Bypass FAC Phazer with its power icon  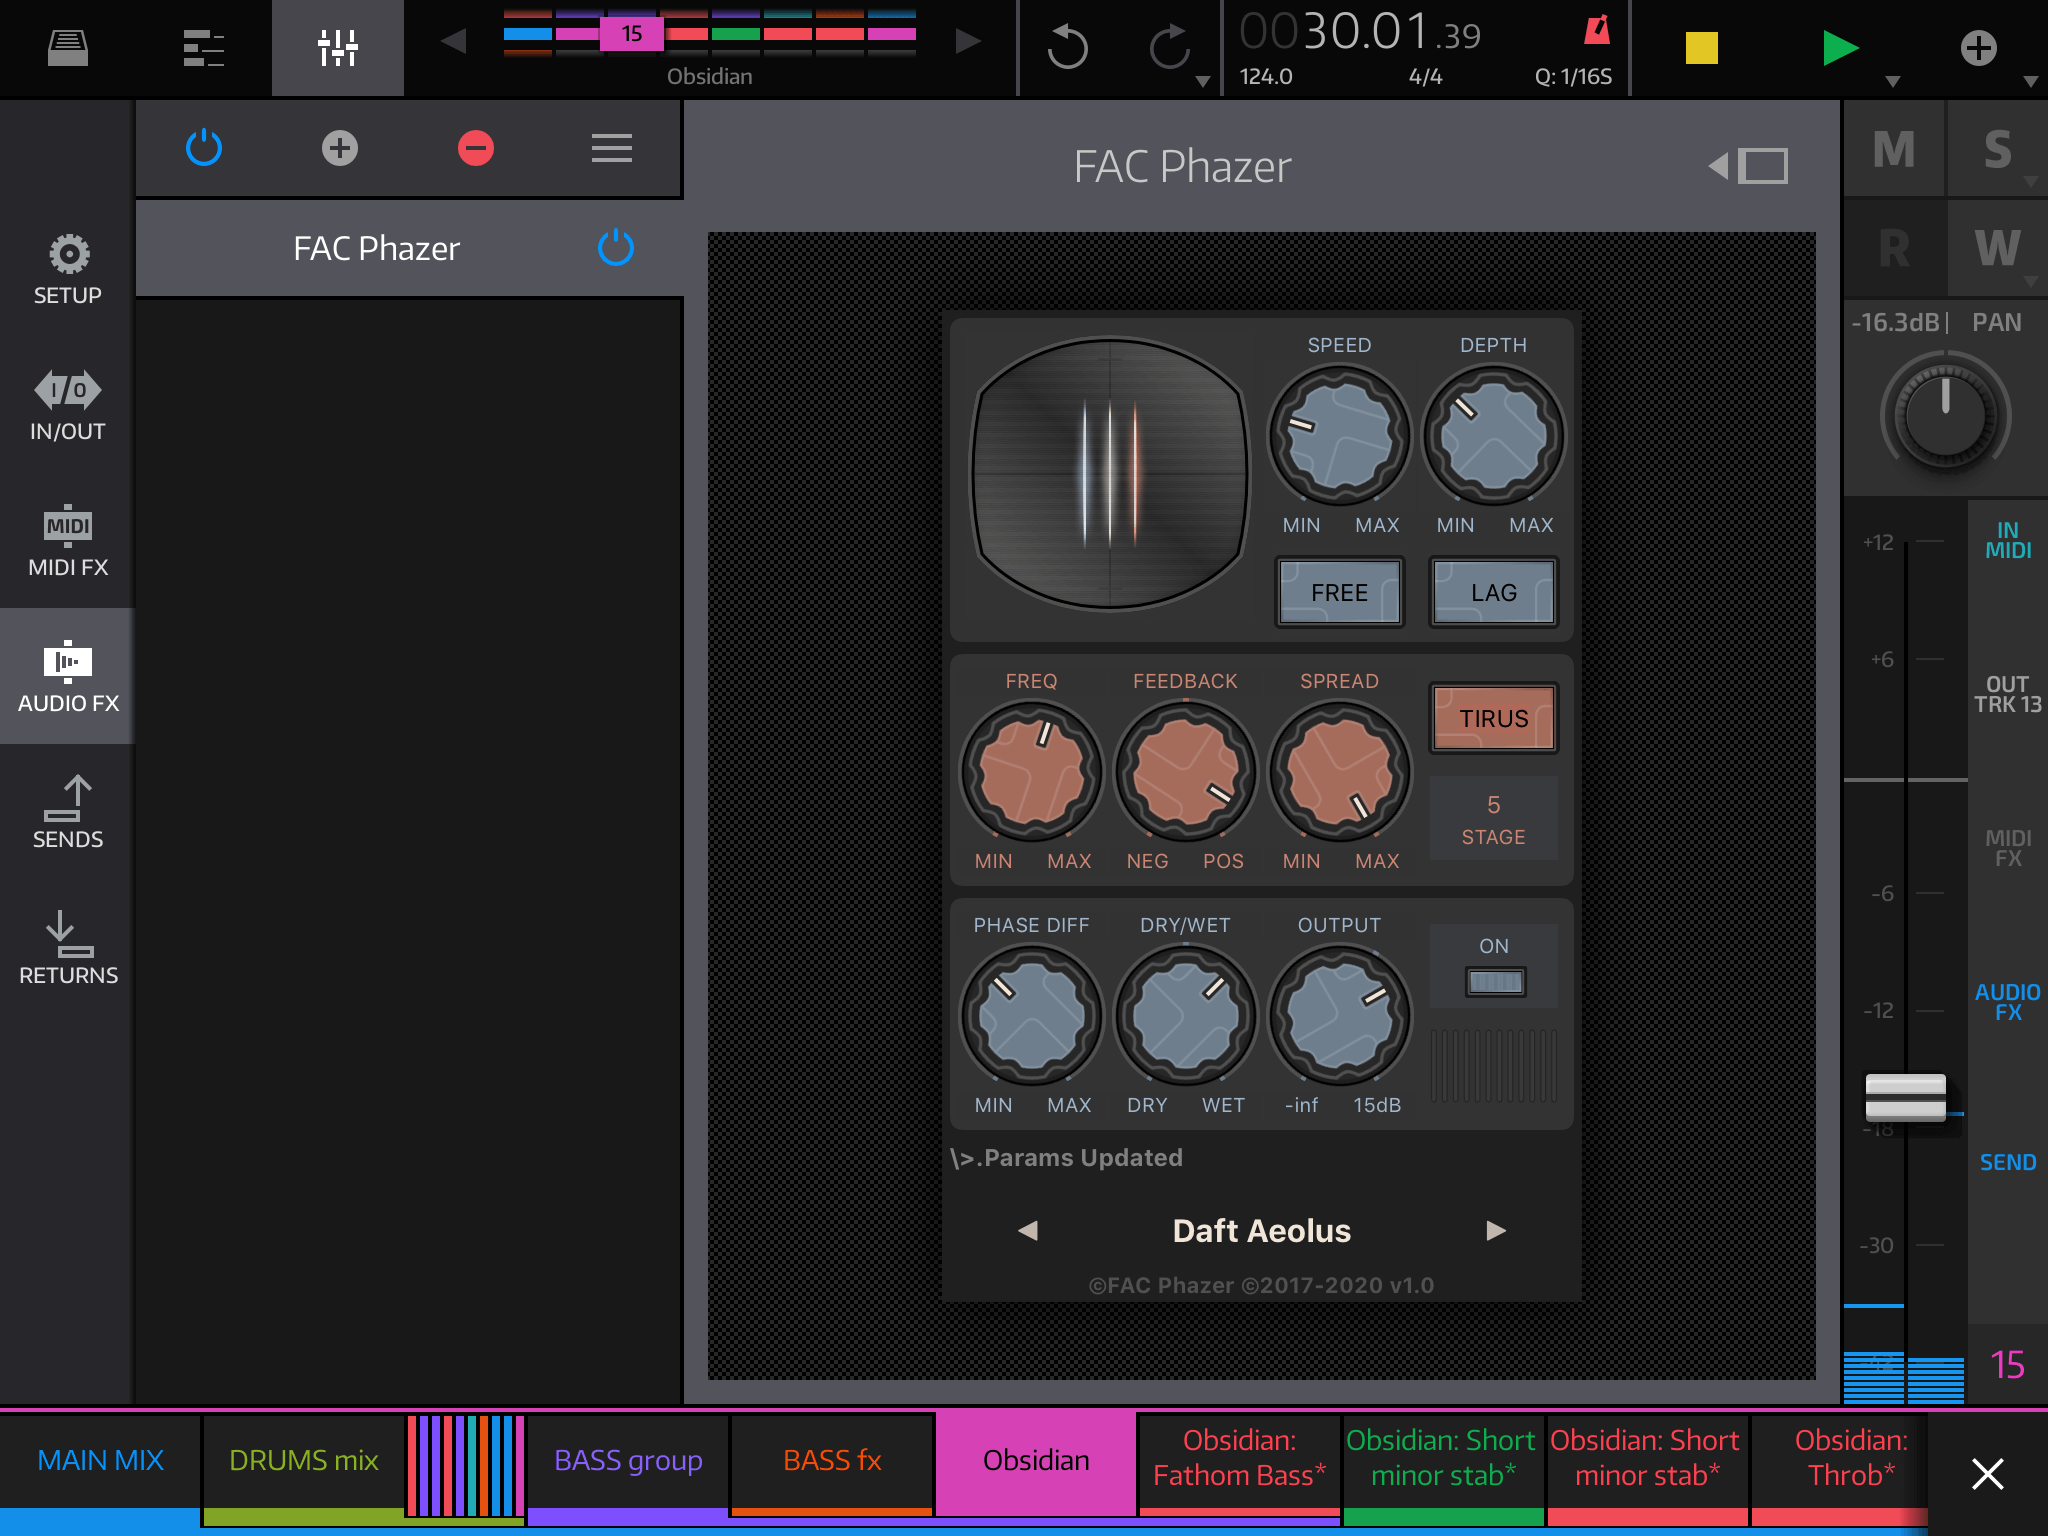[615, 247]
